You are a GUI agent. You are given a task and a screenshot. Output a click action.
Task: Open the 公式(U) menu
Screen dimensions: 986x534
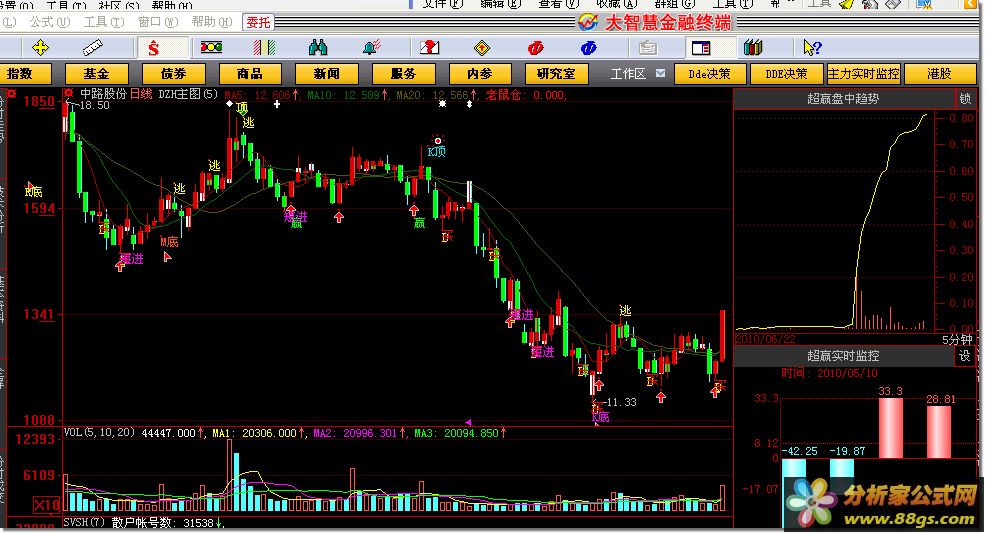tap(50, 22)
